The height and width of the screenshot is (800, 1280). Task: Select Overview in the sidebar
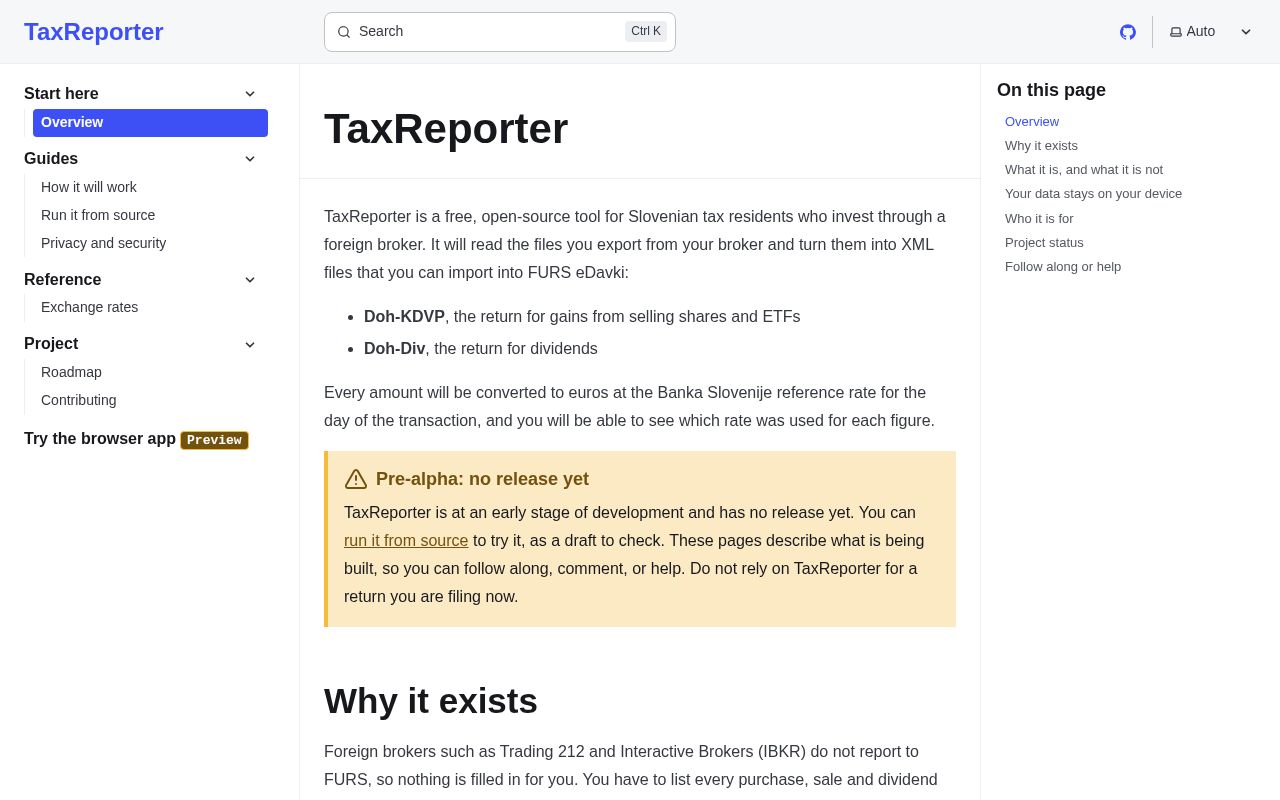(x=150, y=123)
